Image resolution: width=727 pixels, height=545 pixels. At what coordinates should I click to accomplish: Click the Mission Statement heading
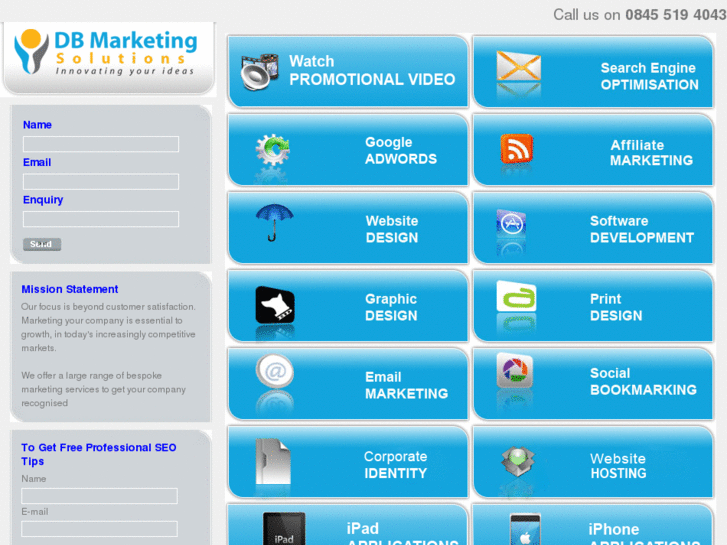pyautogui.click(x=70, y=289)
